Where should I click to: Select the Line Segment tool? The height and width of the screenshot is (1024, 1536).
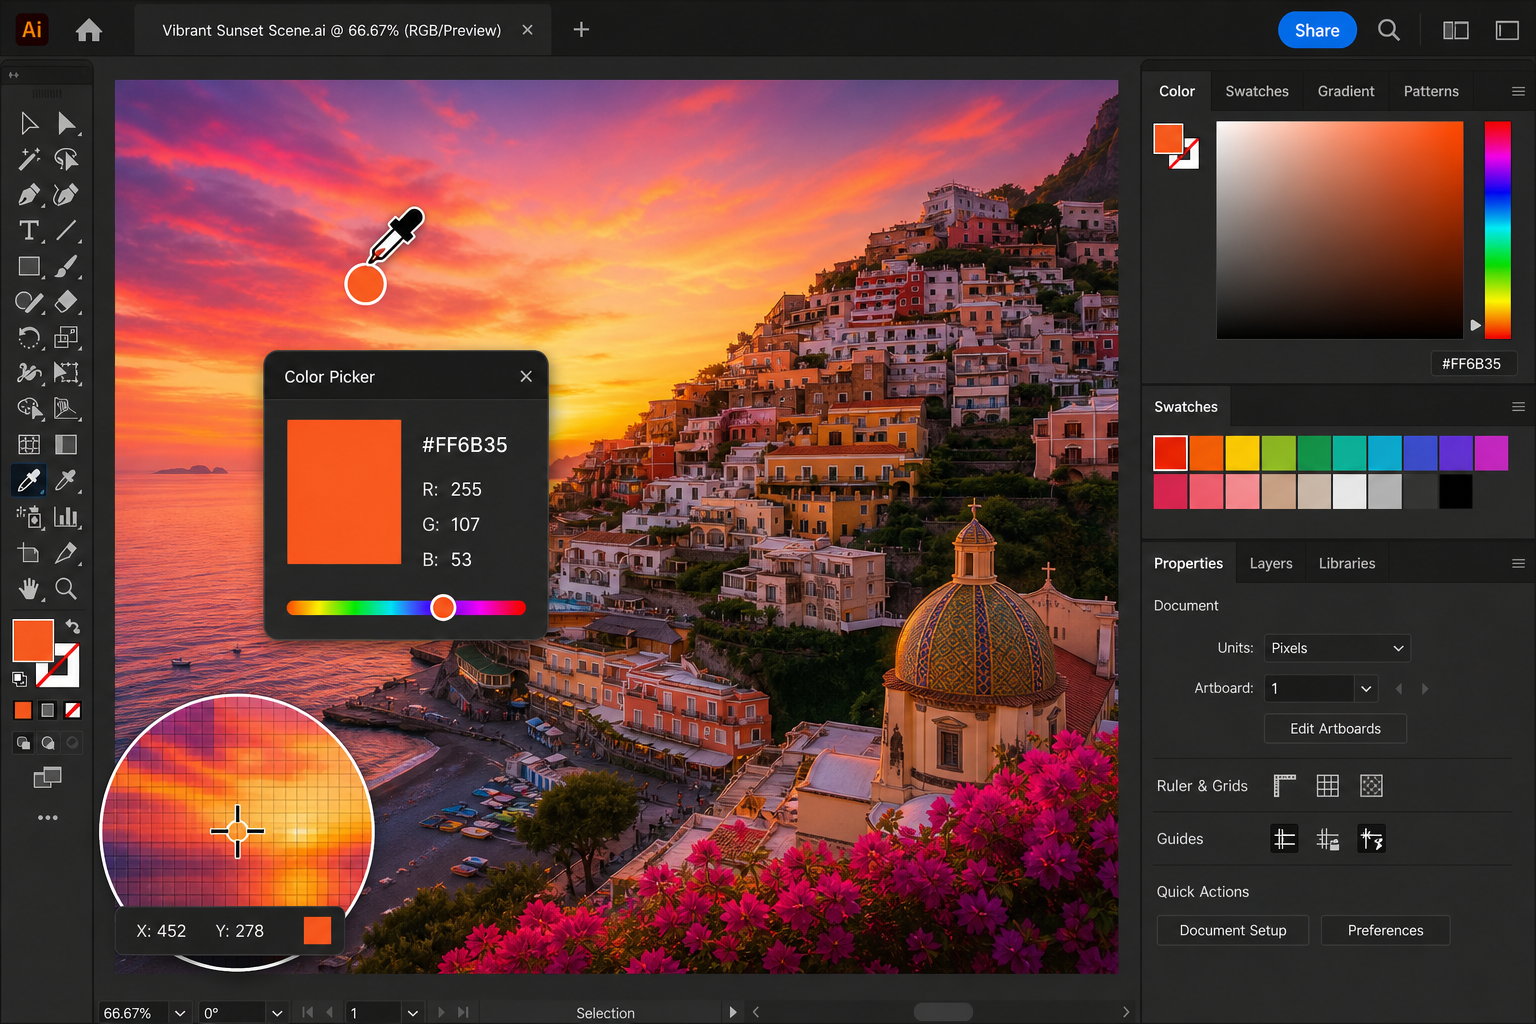pos(66,231)
